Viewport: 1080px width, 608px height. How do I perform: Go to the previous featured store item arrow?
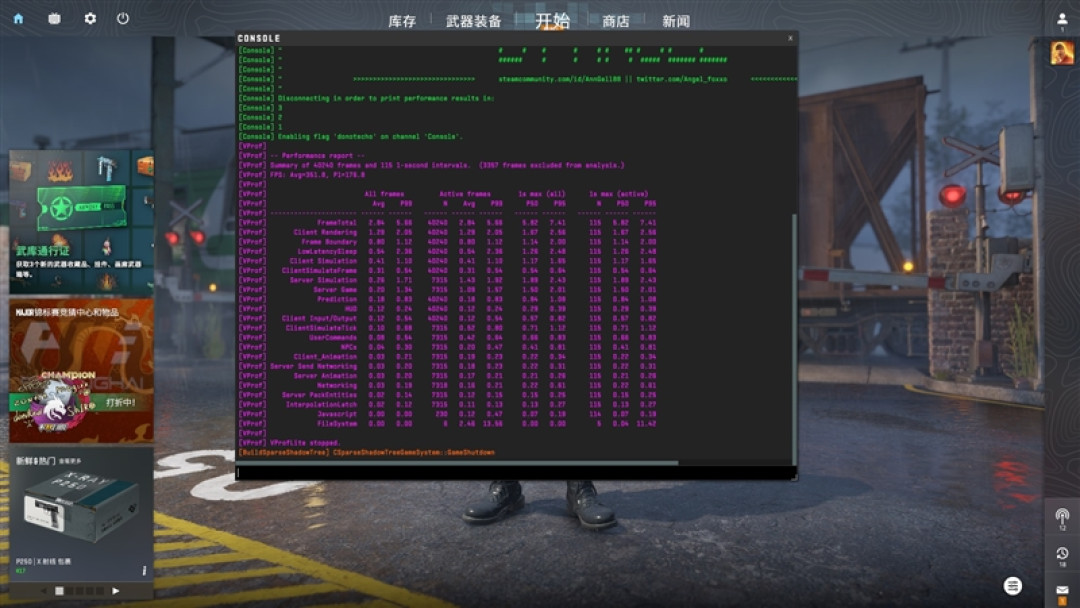pos(43,591)
